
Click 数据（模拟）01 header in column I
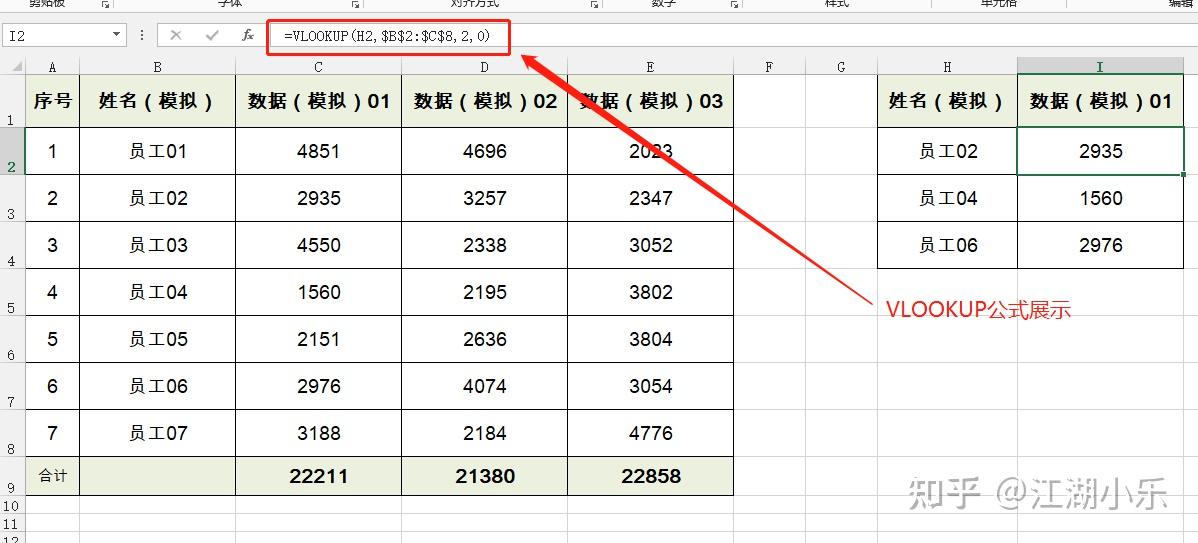coord(1100,101)
